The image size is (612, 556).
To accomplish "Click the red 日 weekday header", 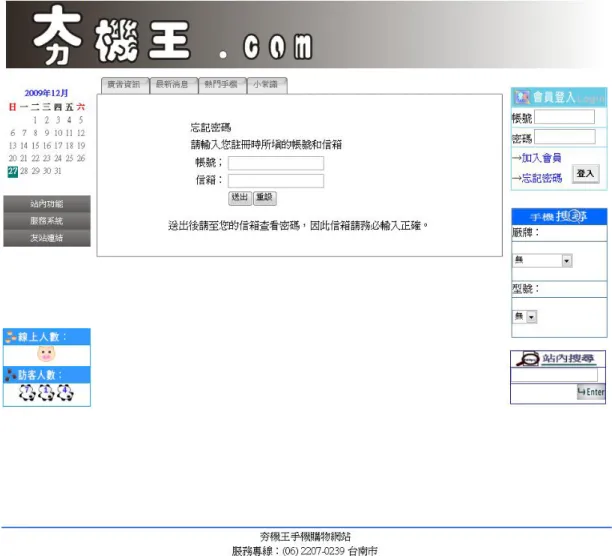I will [12, 107].
